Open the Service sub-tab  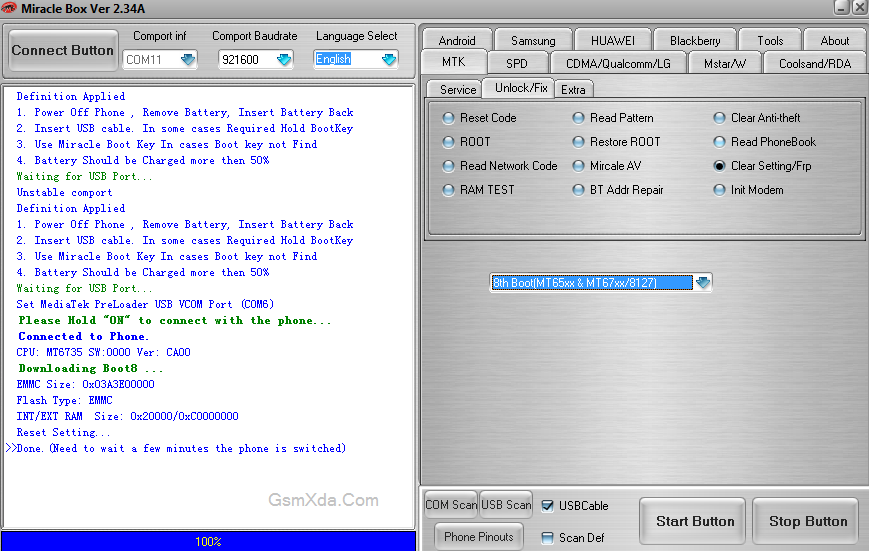[457, 89]
